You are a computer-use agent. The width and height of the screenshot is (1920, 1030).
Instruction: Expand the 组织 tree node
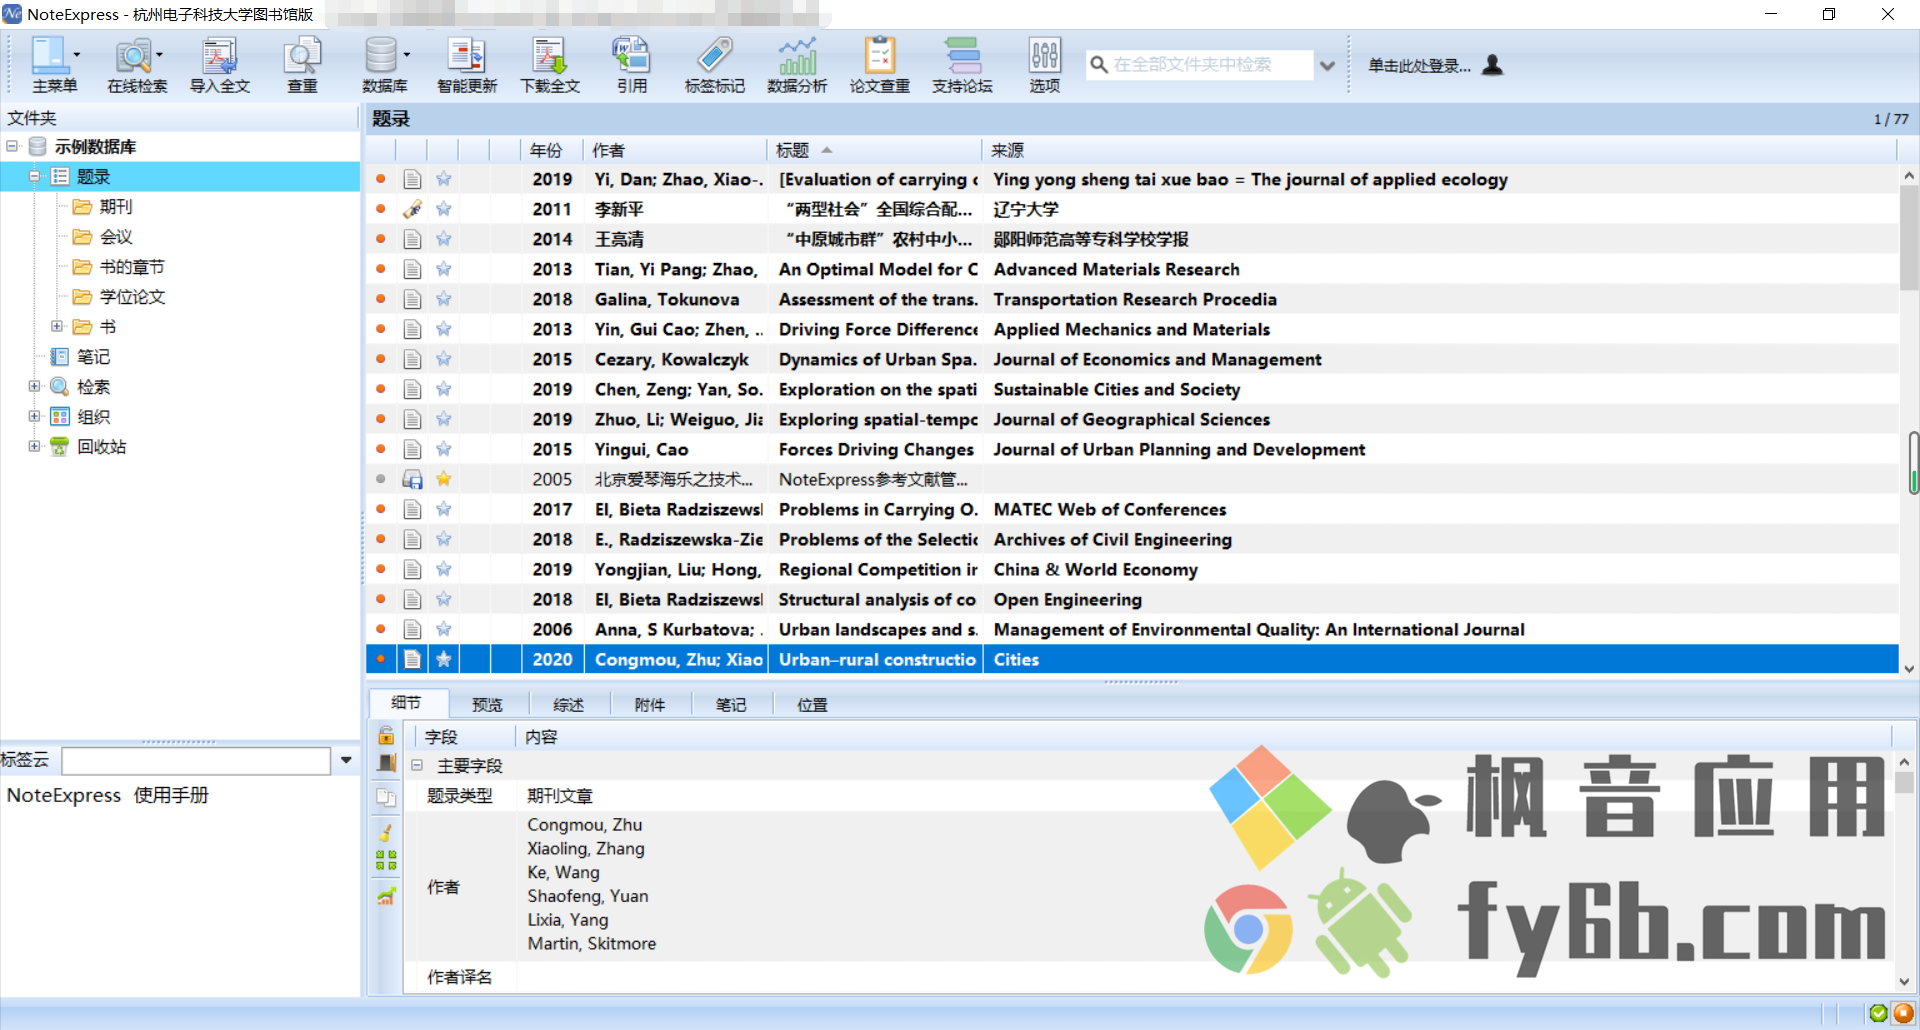34,416
